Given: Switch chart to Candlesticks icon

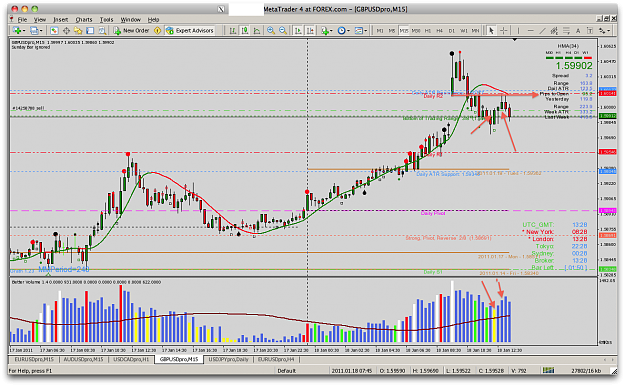Looking at the screenshot, I should point(245,31).
